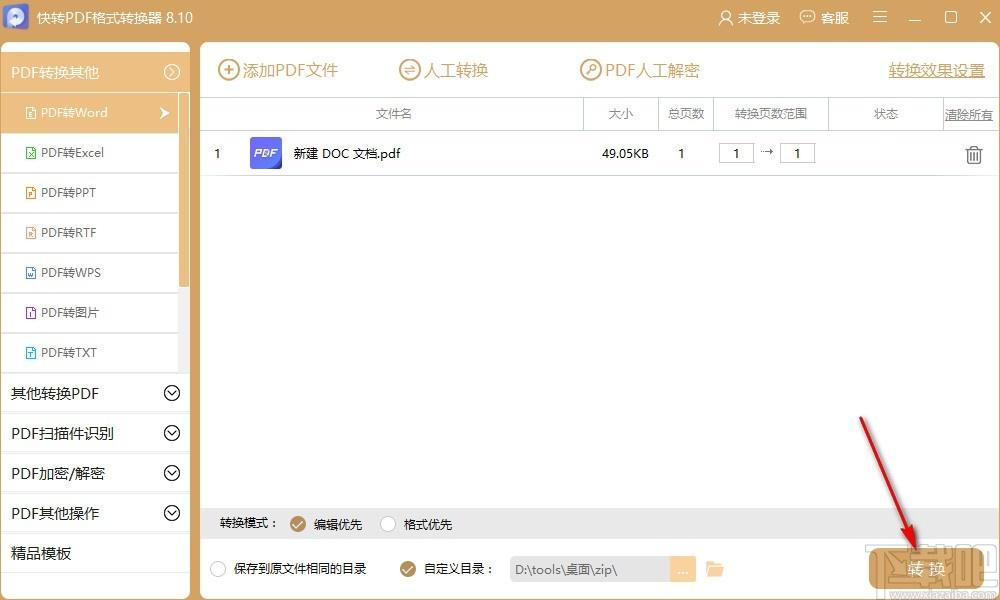Select PDF转PPT conversion
Screen dimensions: 1000x600
(x=90, y=193)
